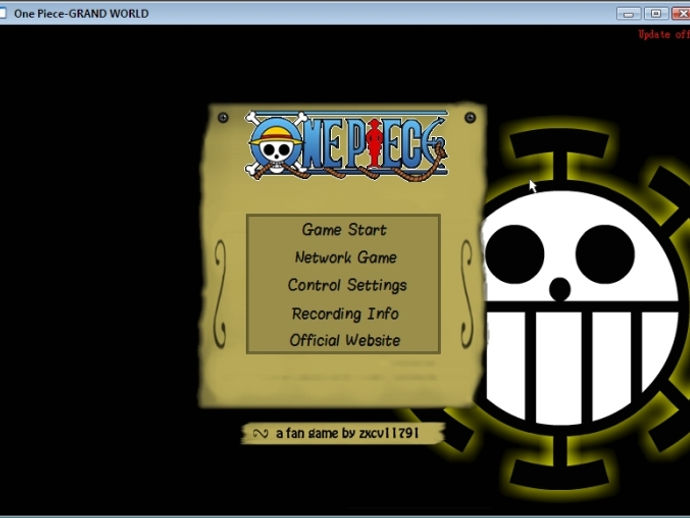Screen dimensions: 690x518
Task: Click the straw hat skull in logo
Action: (276, 147)
